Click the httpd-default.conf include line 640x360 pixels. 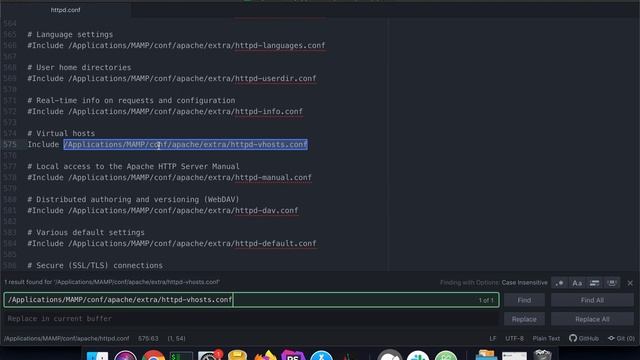tap(172, 244)
